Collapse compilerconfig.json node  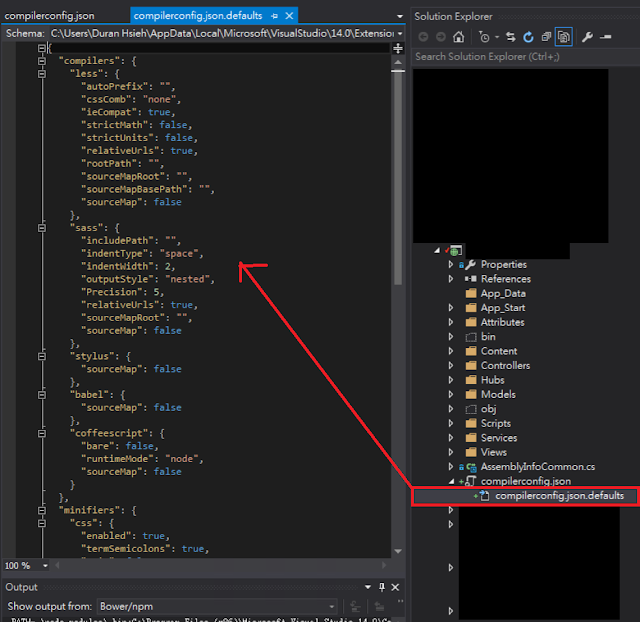(451, 482)
